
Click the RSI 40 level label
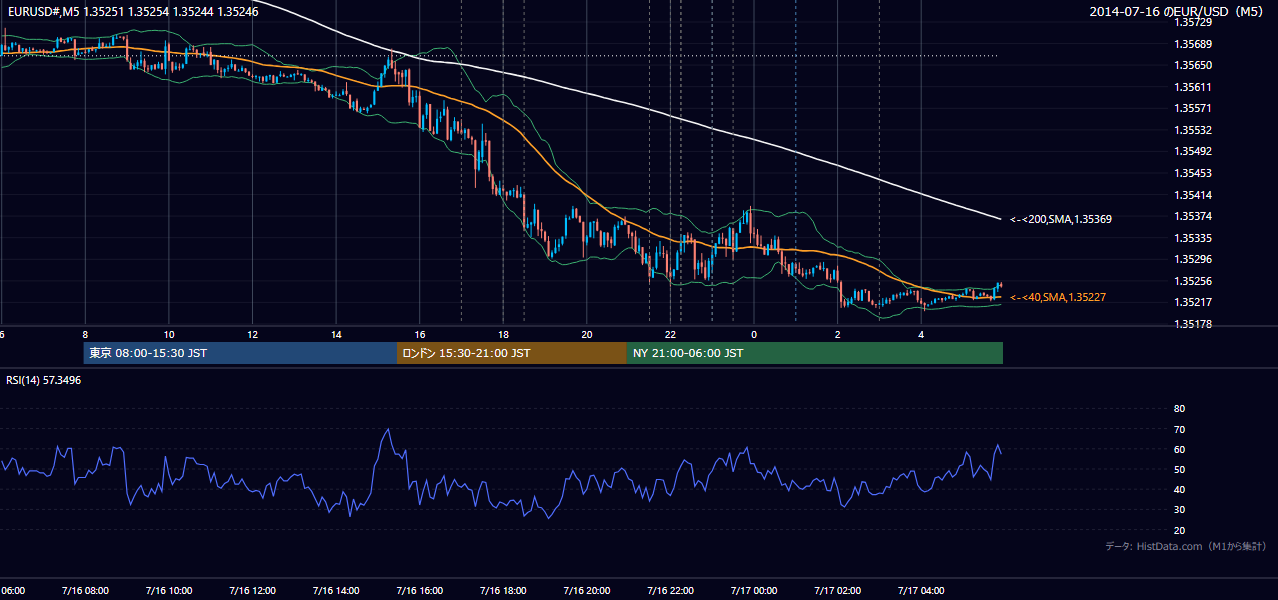click(1179, 489)
